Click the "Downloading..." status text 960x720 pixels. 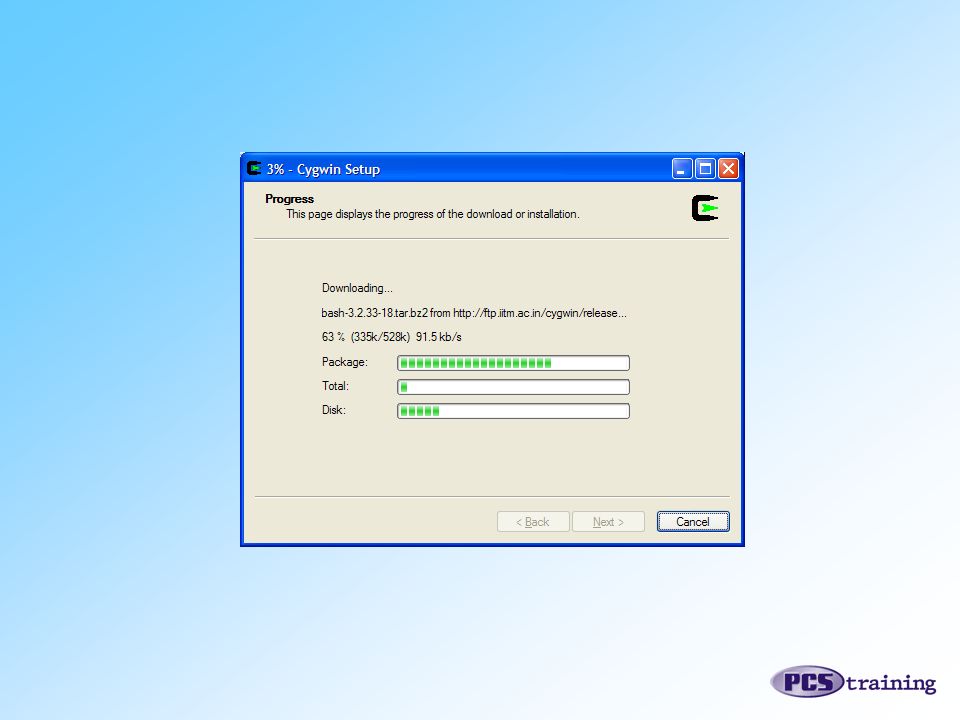[357, 288]
